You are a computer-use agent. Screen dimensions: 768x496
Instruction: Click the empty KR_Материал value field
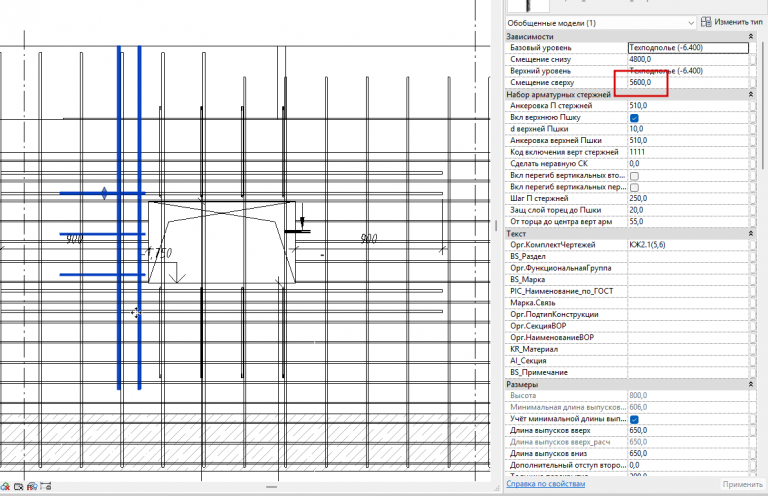click(688, 349)
